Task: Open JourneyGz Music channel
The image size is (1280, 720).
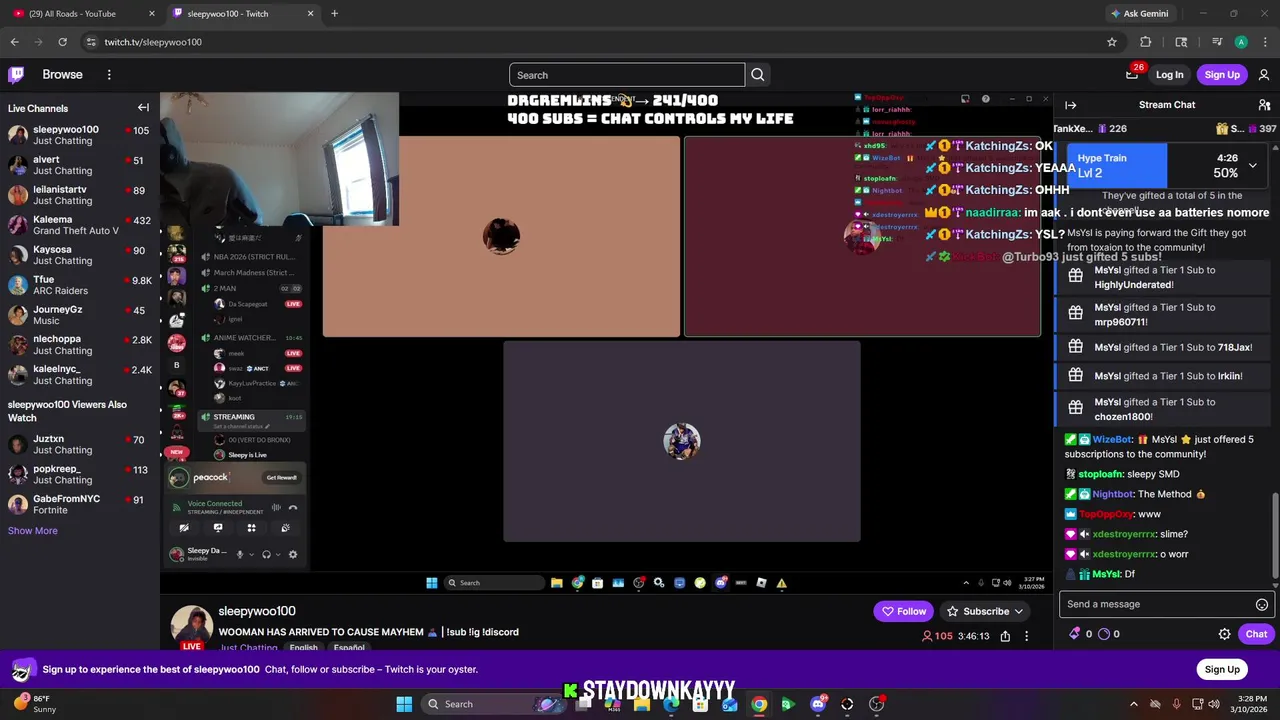Action: (80, 315)
